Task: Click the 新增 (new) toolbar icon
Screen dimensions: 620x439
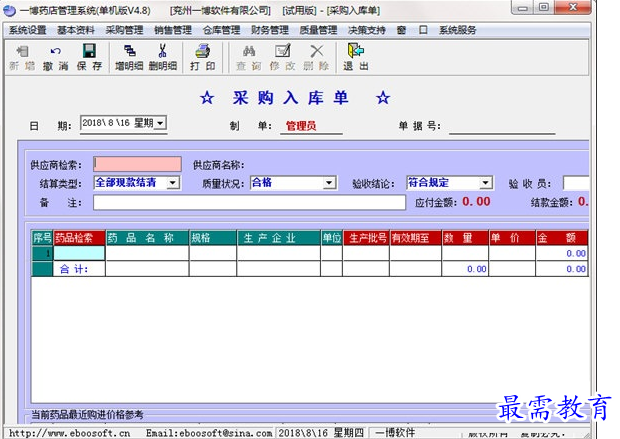Action: 23,58
